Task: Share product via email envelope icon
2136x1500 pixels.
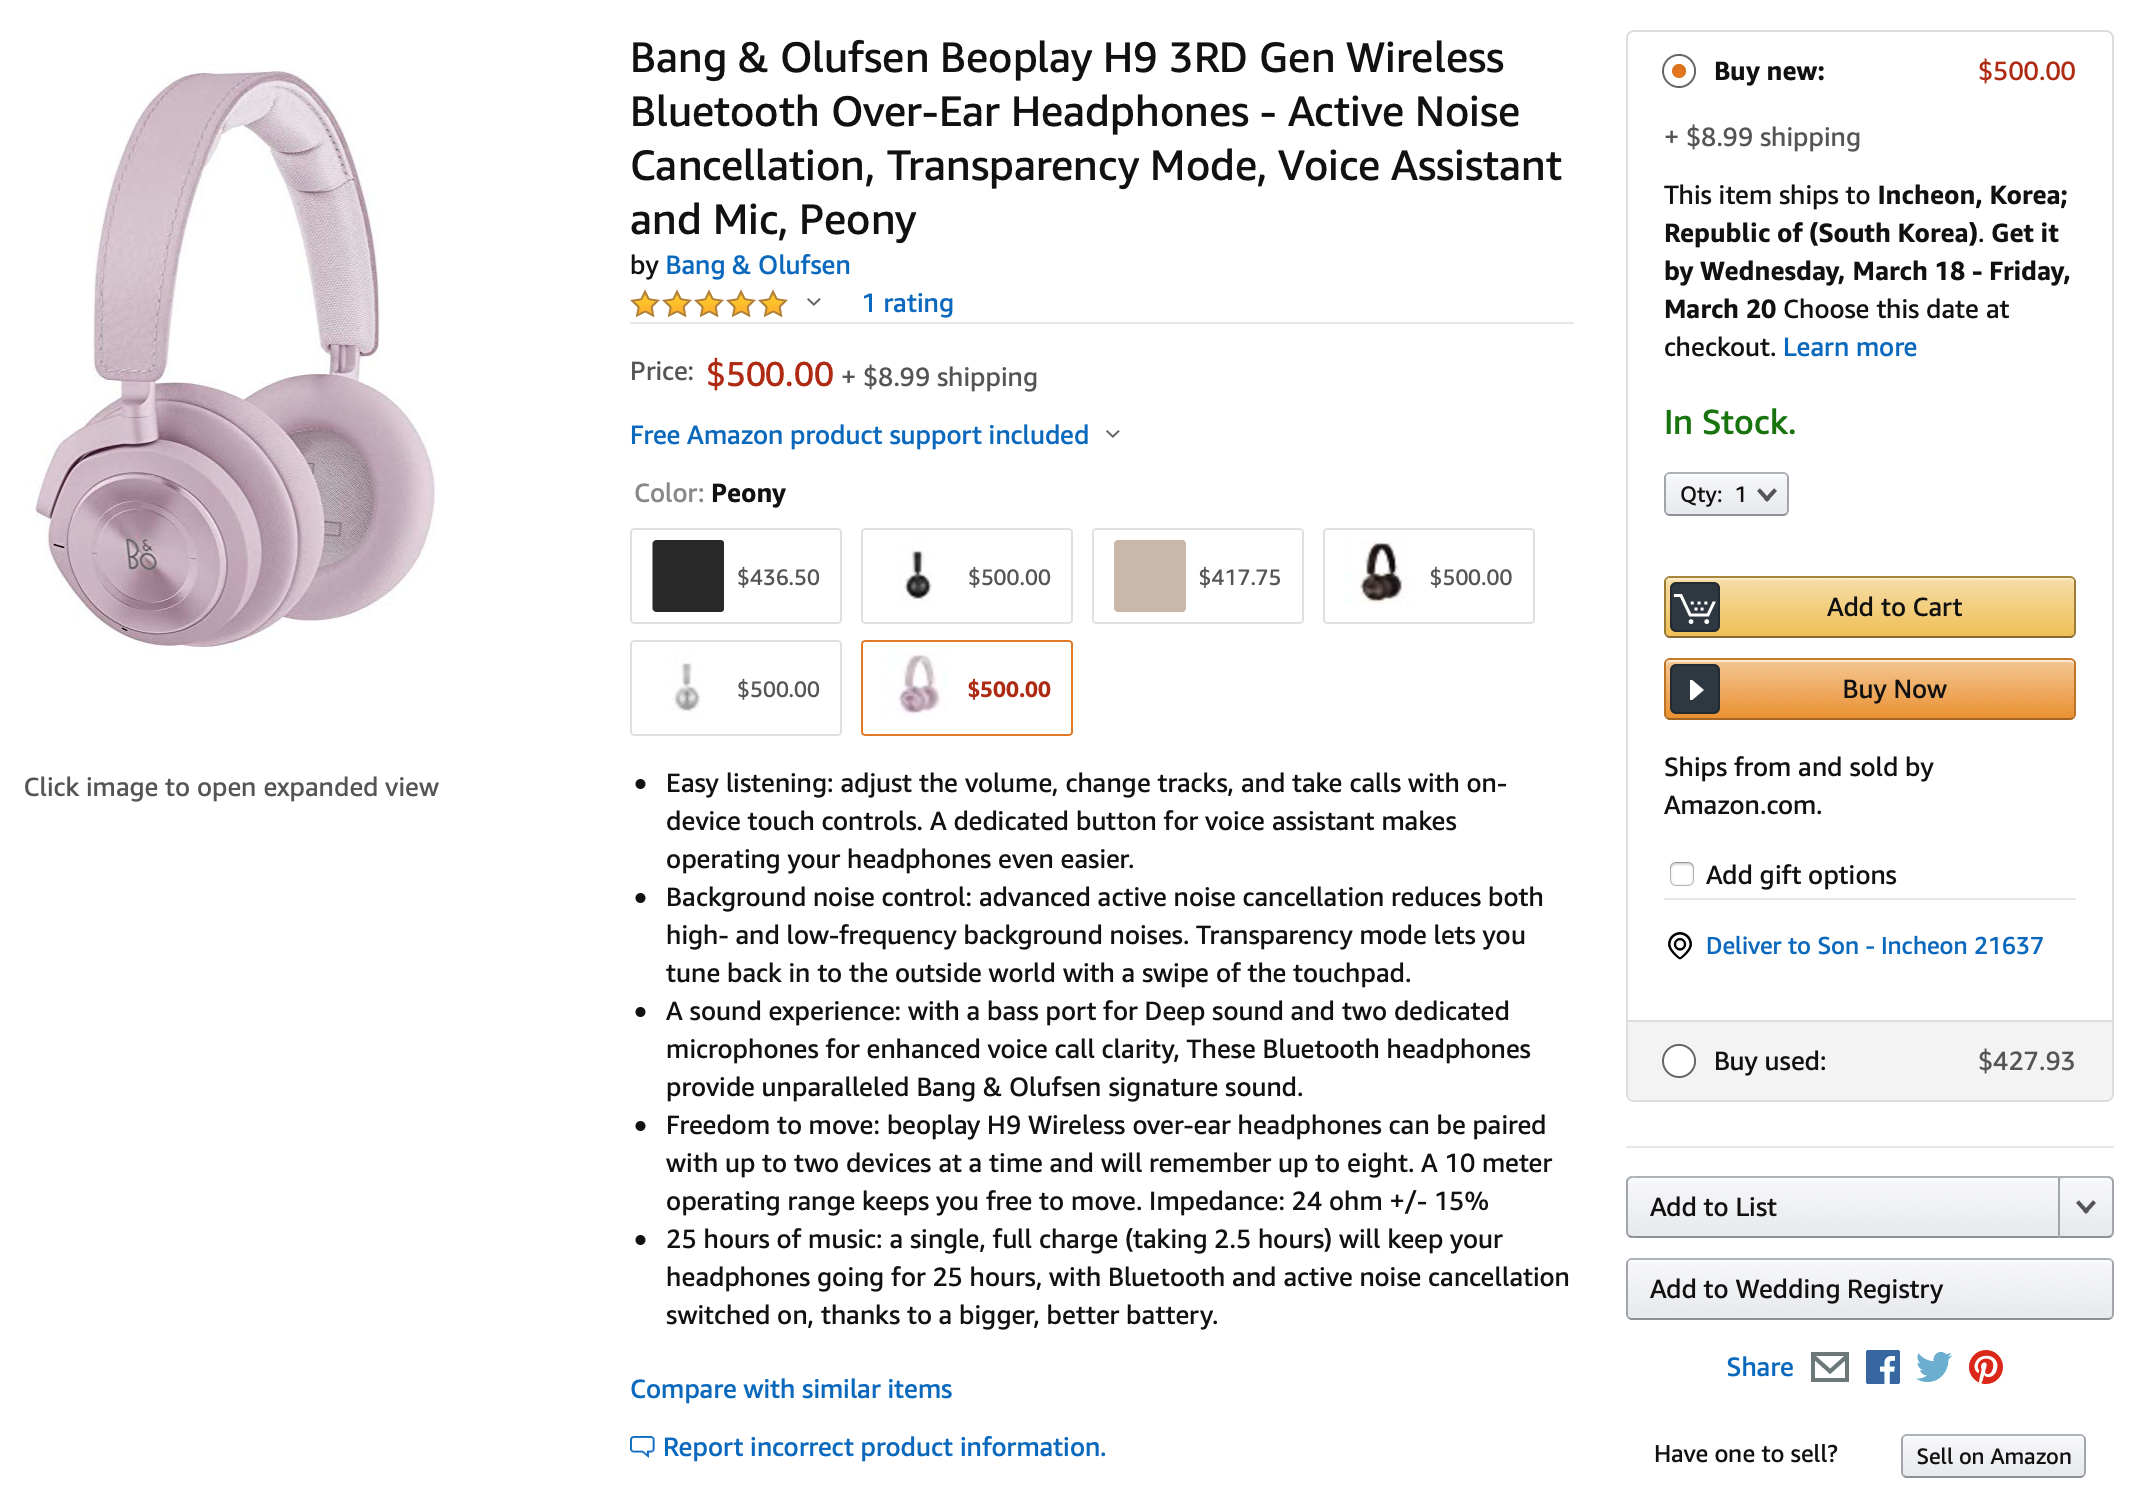Action: (1829, 1366)
